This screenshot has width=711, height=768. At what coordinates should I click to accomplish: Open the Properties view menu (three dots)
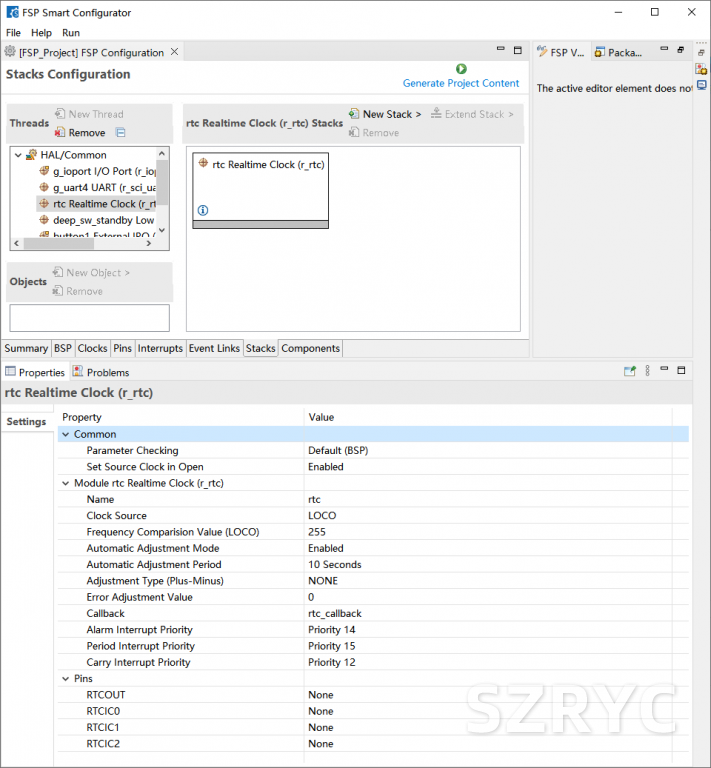(647, 371)
